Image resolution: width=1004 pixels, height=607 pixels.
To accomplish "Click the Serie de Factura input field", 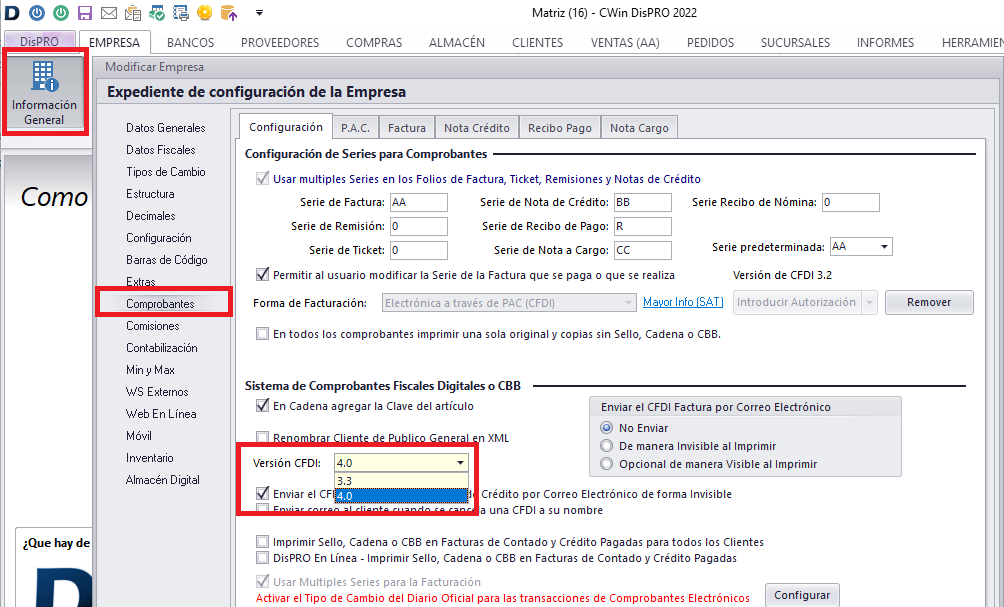I will (x=418, y=203).
